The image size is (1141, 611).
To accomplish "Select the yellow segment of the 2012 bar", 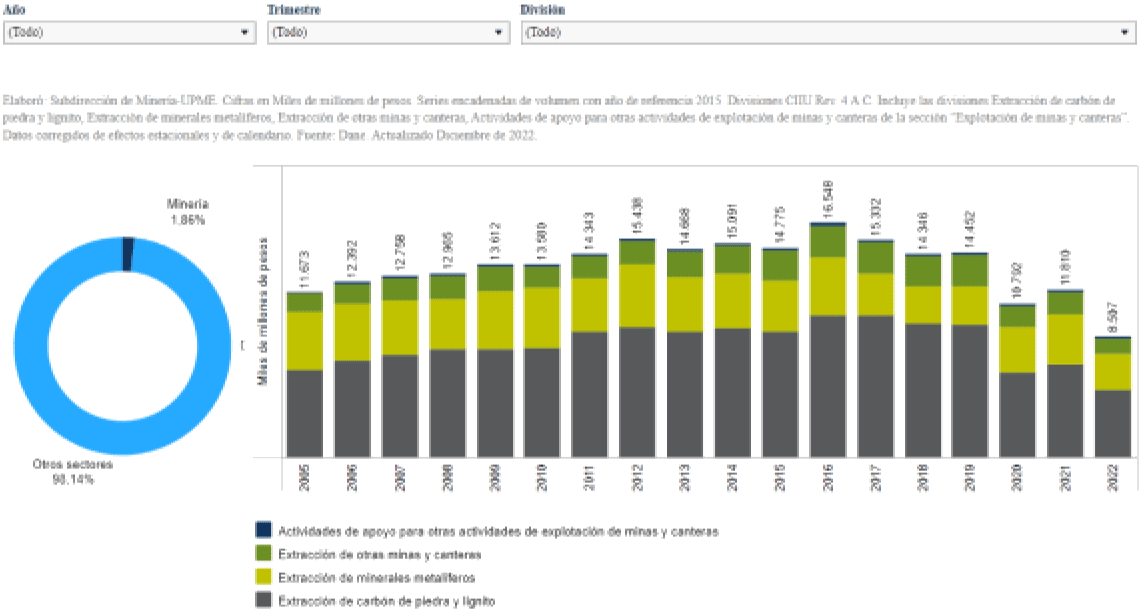I will 638,295.
